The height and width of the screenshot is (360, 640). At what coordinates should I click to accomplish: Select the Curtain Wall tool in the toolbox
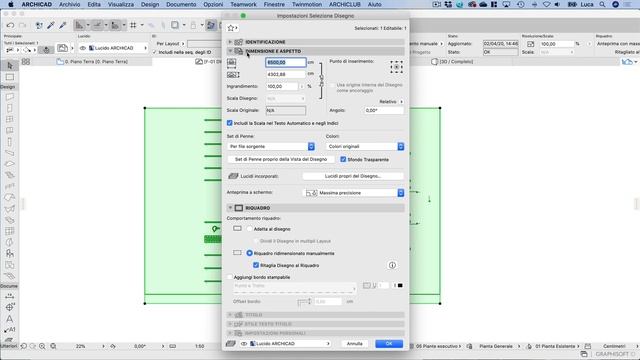coord(9,231)
